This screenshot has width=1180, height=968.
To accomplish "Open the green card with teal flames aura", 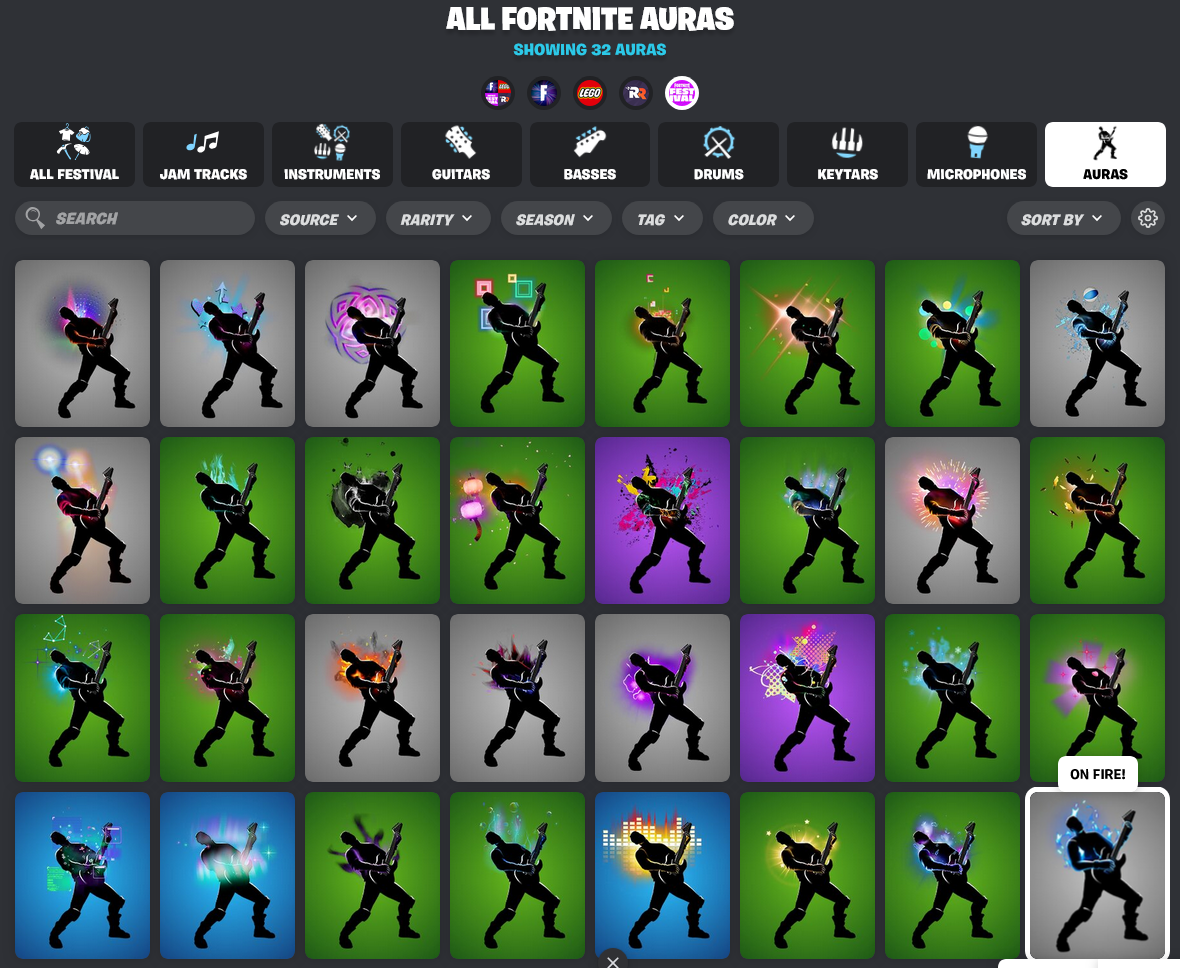I will (x=227, y=520).
